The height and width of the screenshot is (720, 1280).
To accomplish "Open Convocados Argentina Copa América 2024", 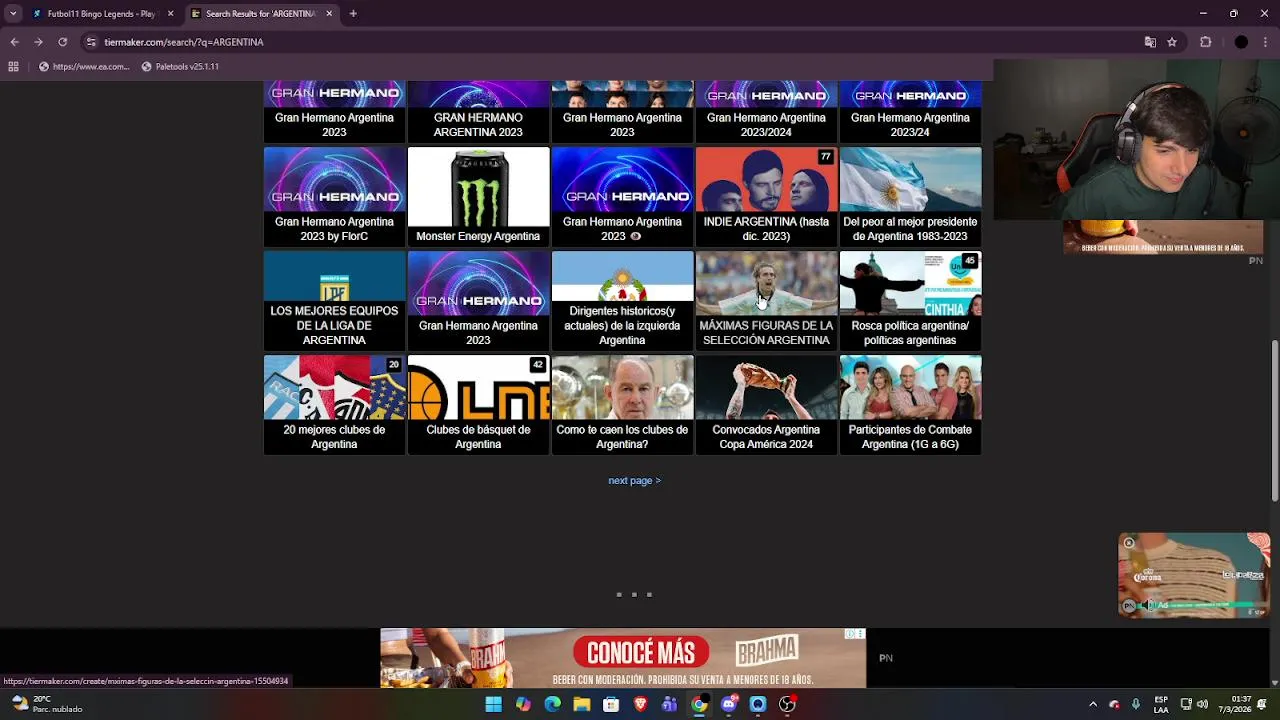I will coord(766,404).
